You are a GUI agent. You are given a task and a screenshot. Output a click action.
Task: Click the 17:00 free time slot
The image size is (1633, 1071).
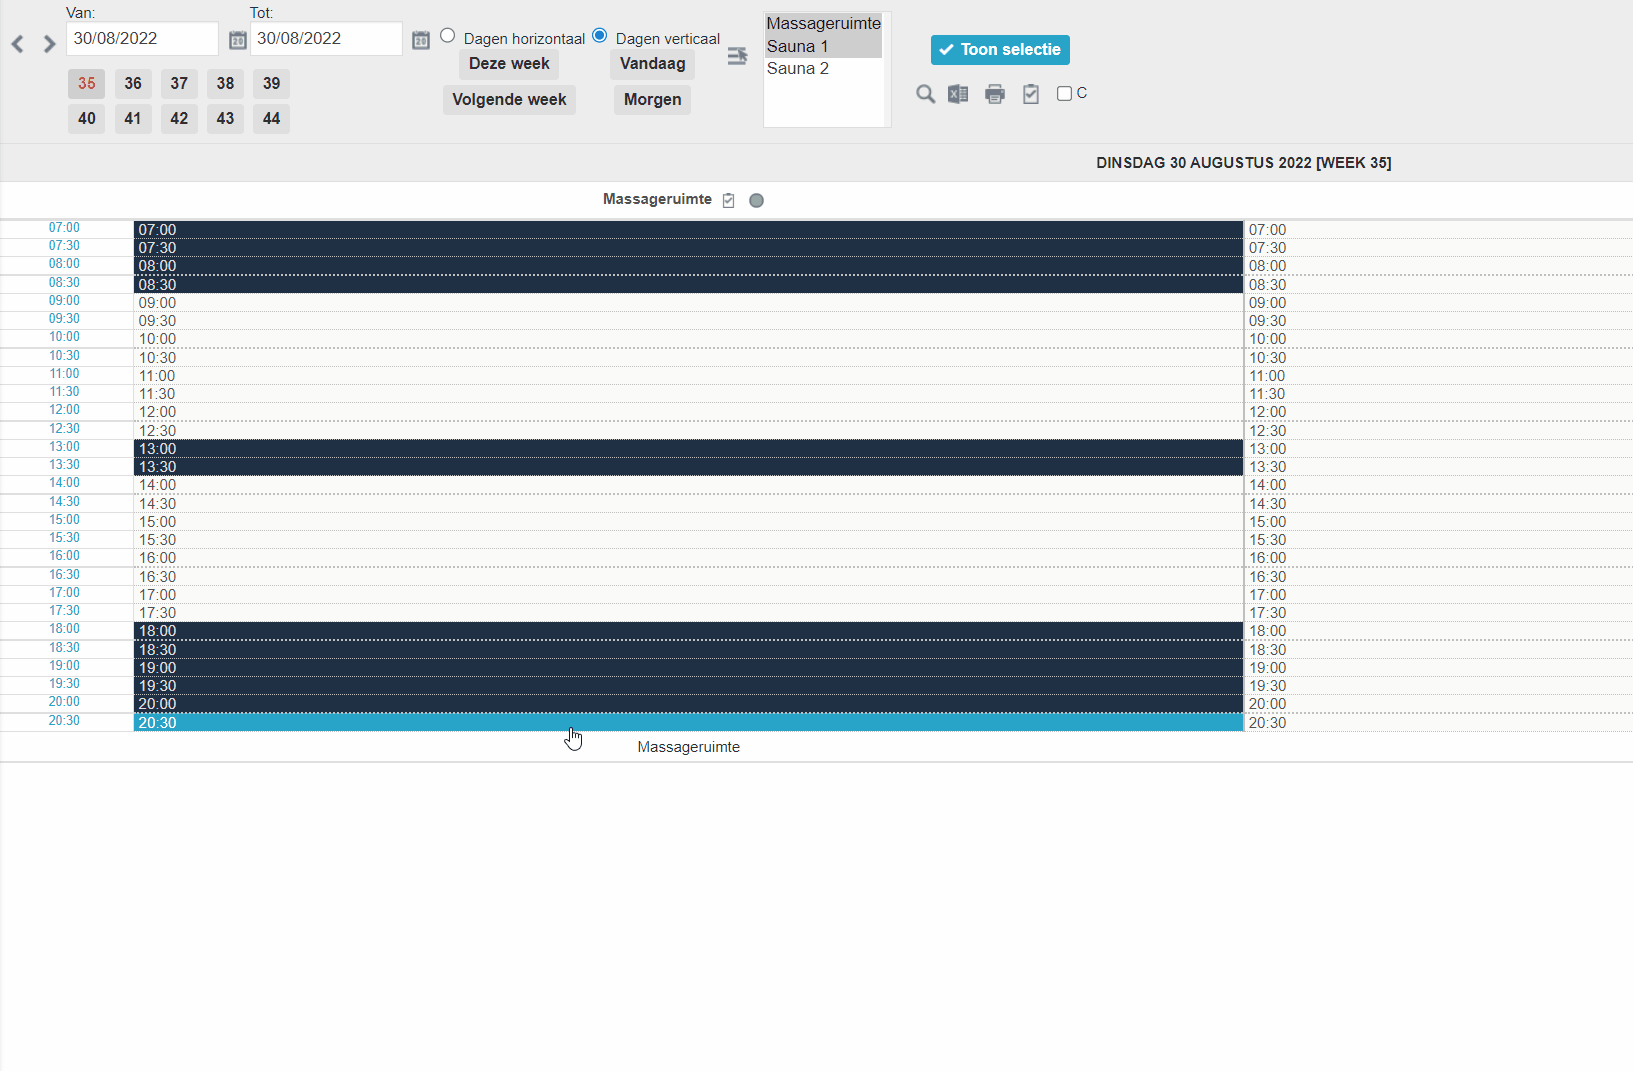[x=688, y=595]
